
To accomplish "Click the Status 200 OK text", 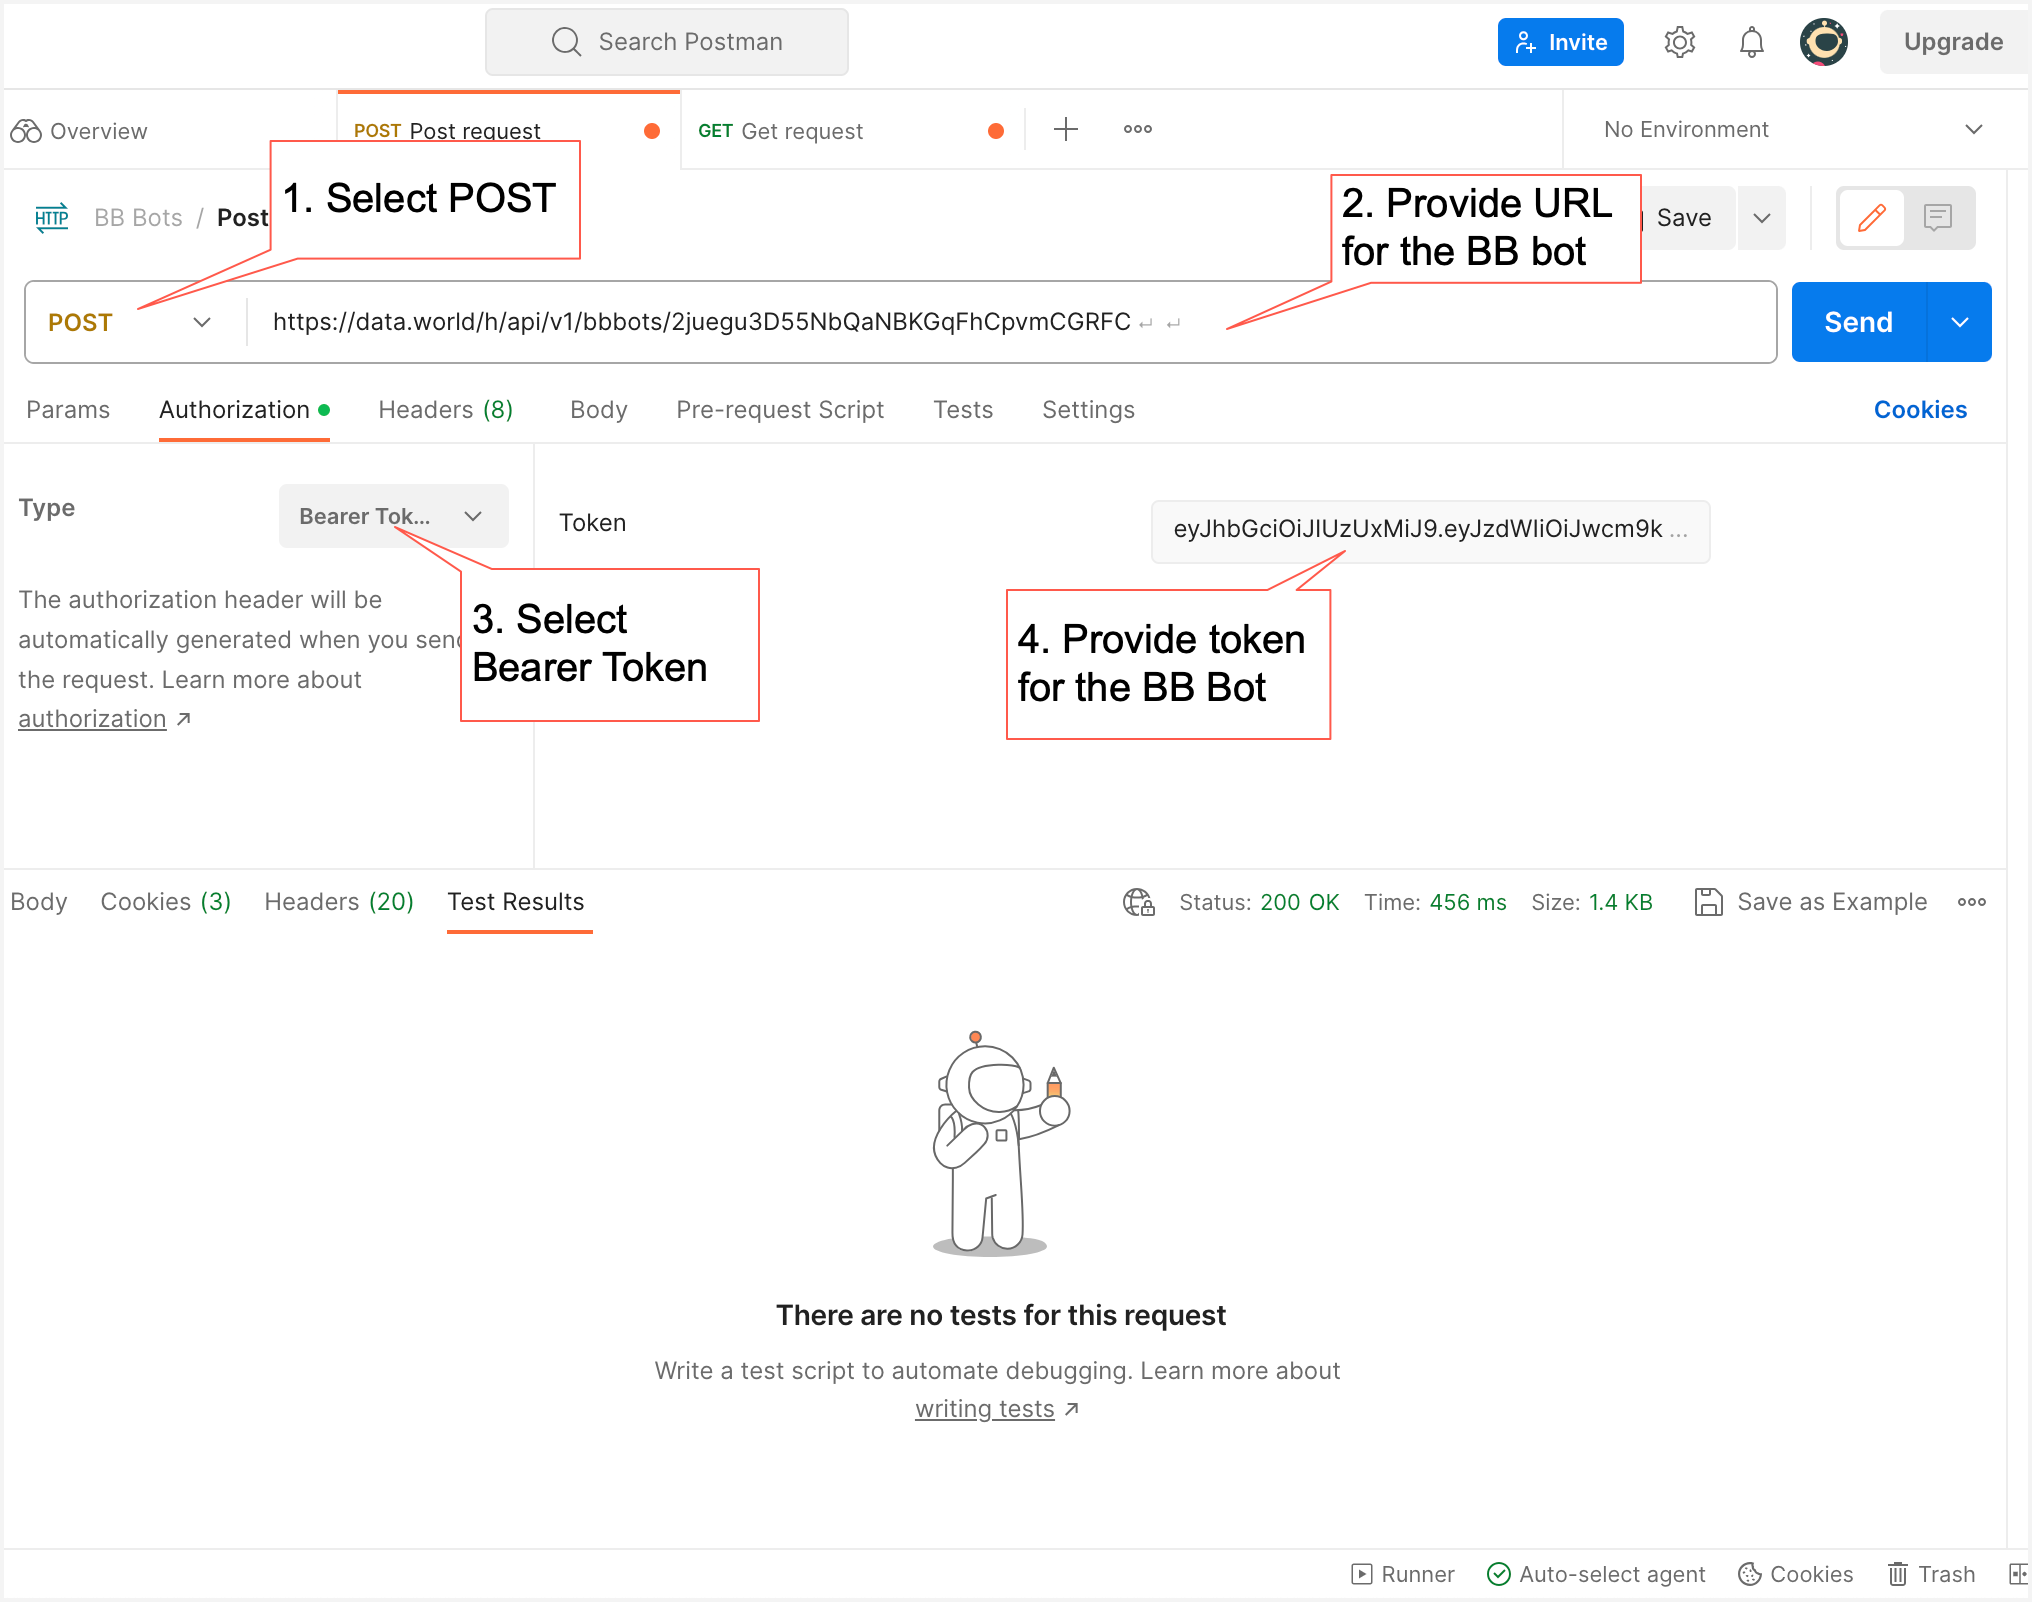I will (1259, 902).
